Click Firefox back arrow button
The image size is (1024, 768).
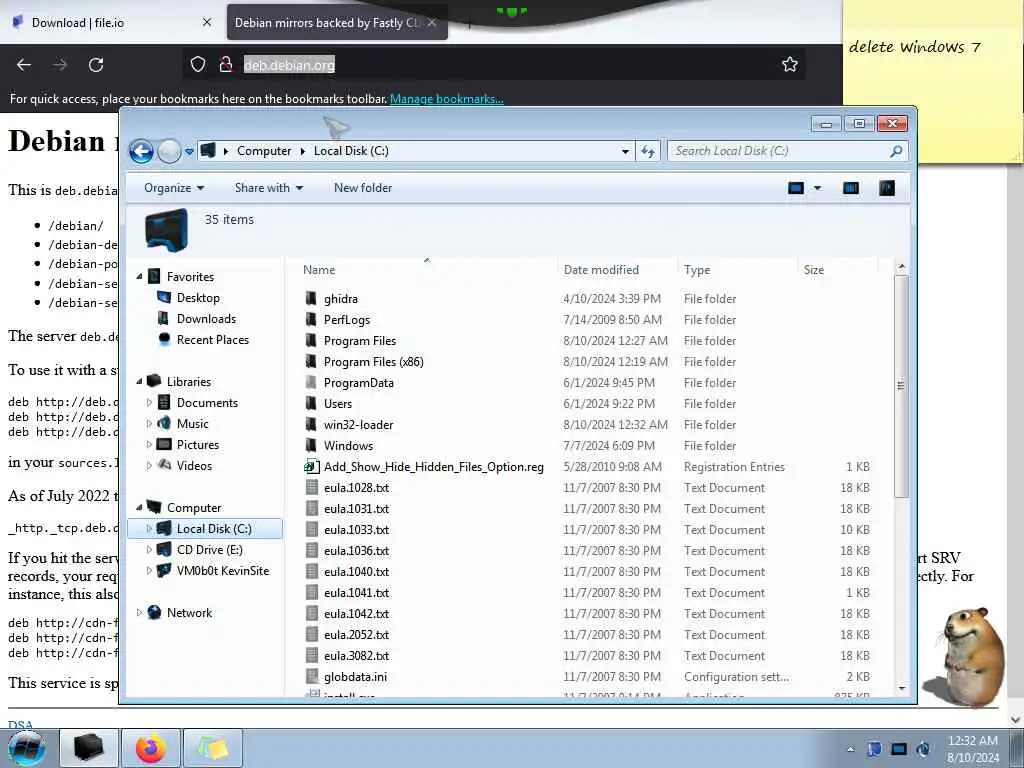[24, 65]
